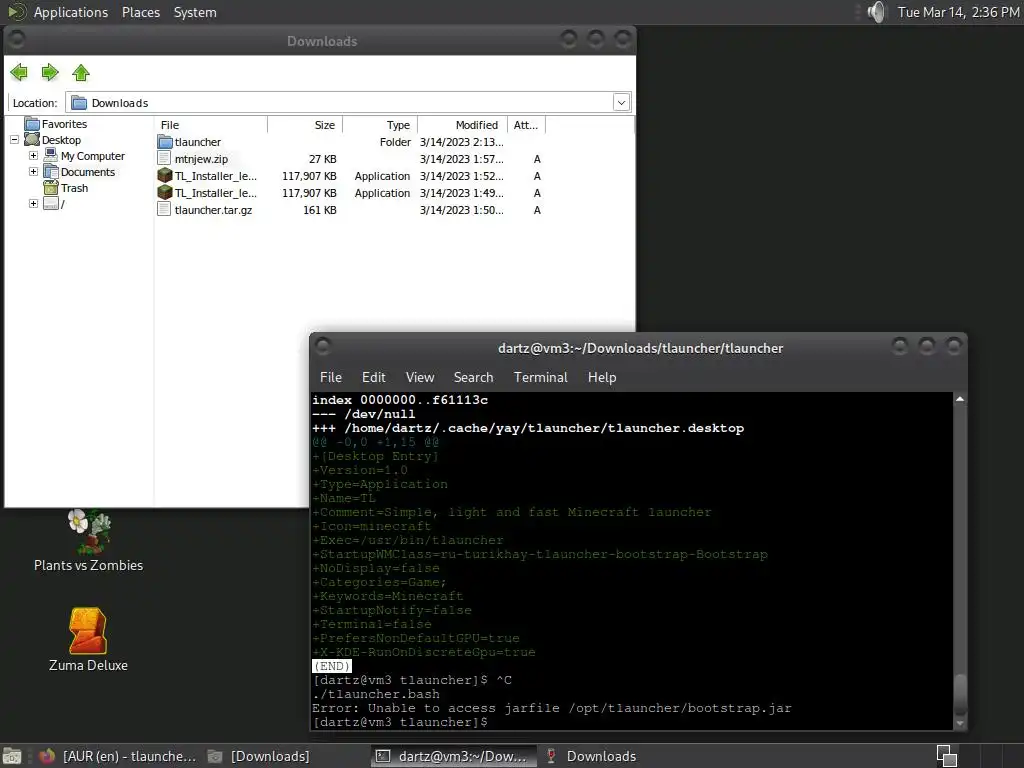Viewport: 1024px width, 768px height.
Task: Select the root drive icon in tree
Action: coord(51,204)
